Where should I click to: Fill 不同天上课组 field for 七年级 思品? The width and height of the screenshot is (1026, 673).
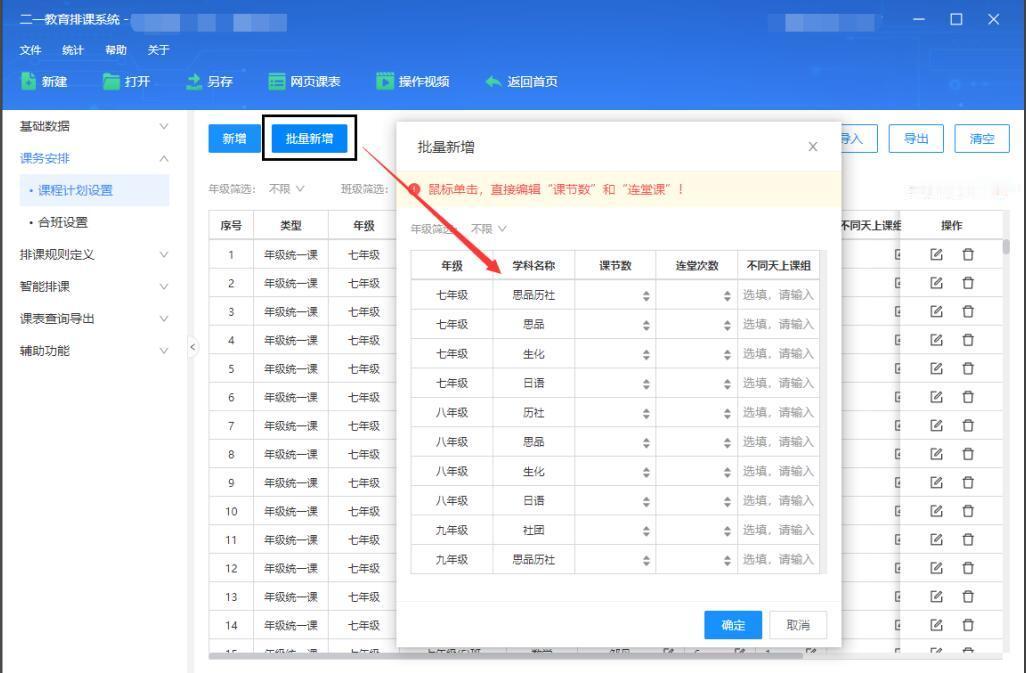pos(778,324)
